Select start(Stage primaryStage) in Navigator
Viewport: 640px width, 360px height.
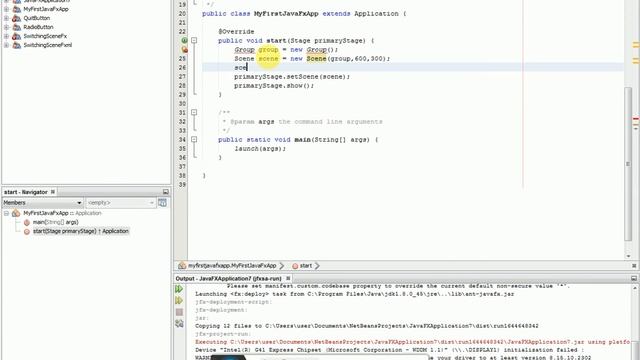pyautogui.click(x=81, y=231)
